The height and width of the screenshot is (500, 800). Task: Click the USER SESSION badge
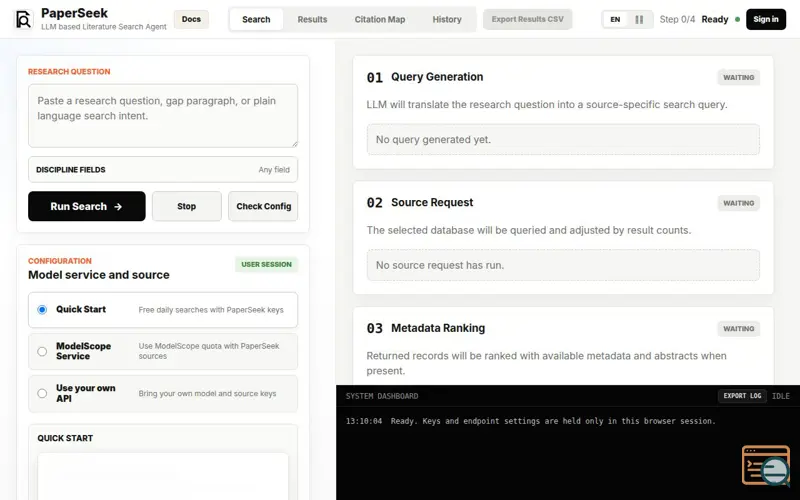[x=266, y=264]
